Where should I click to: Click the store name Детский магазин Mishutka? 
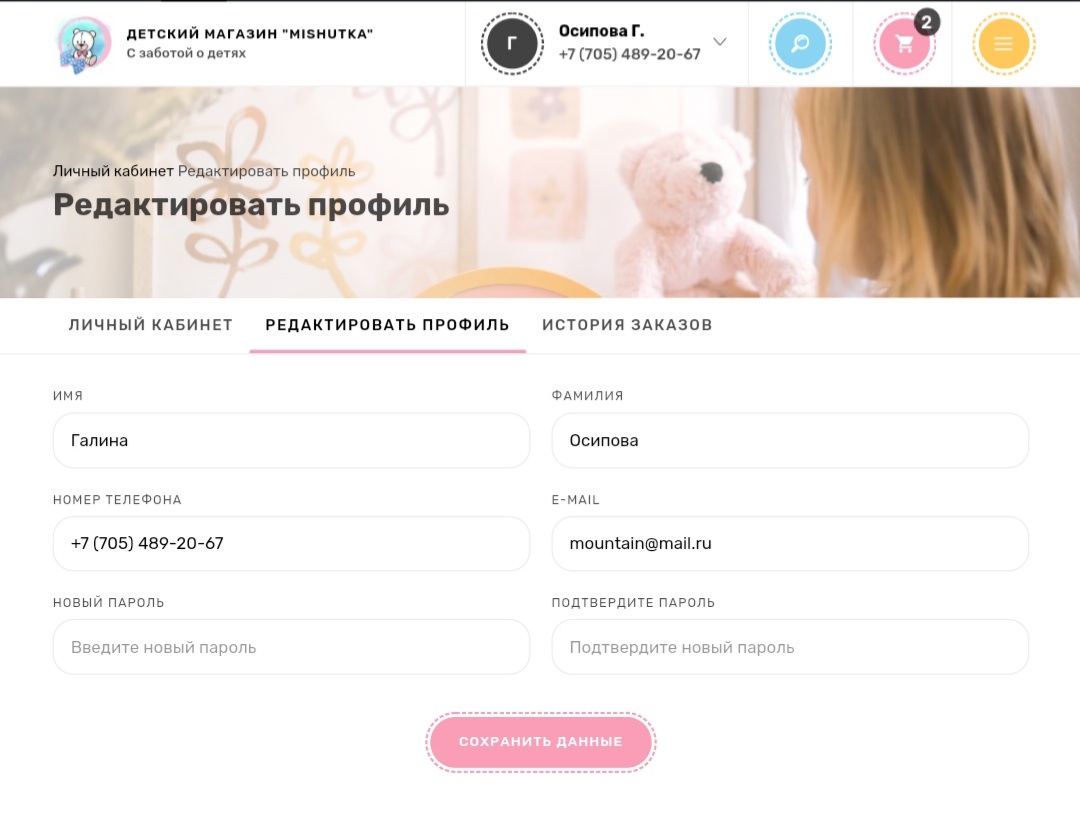pyautogui.click(x=249, y=34)
